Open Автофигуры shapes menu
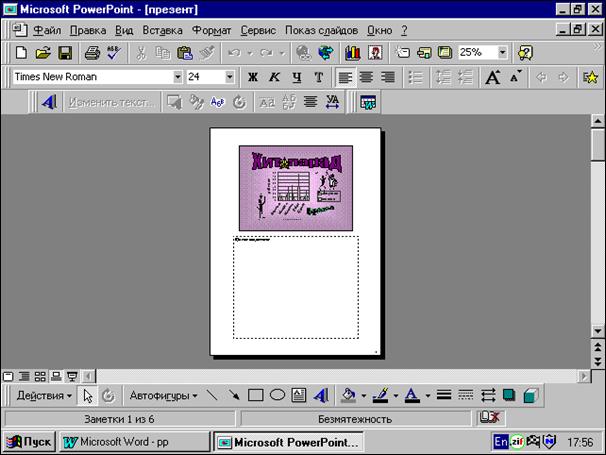 pyautogui.click(x=163, y=395)
